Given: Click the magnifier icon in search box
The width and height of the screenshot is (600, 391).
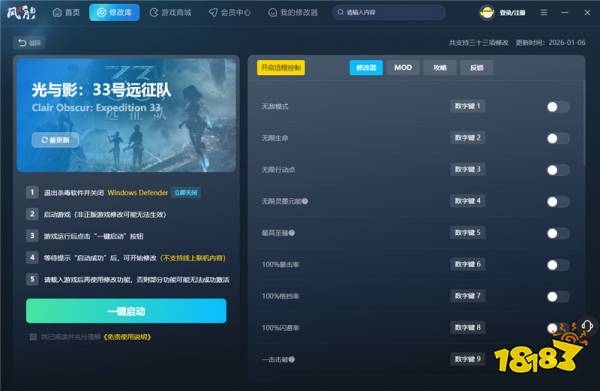Looking at the screenshot, I should tap(340, 13).
